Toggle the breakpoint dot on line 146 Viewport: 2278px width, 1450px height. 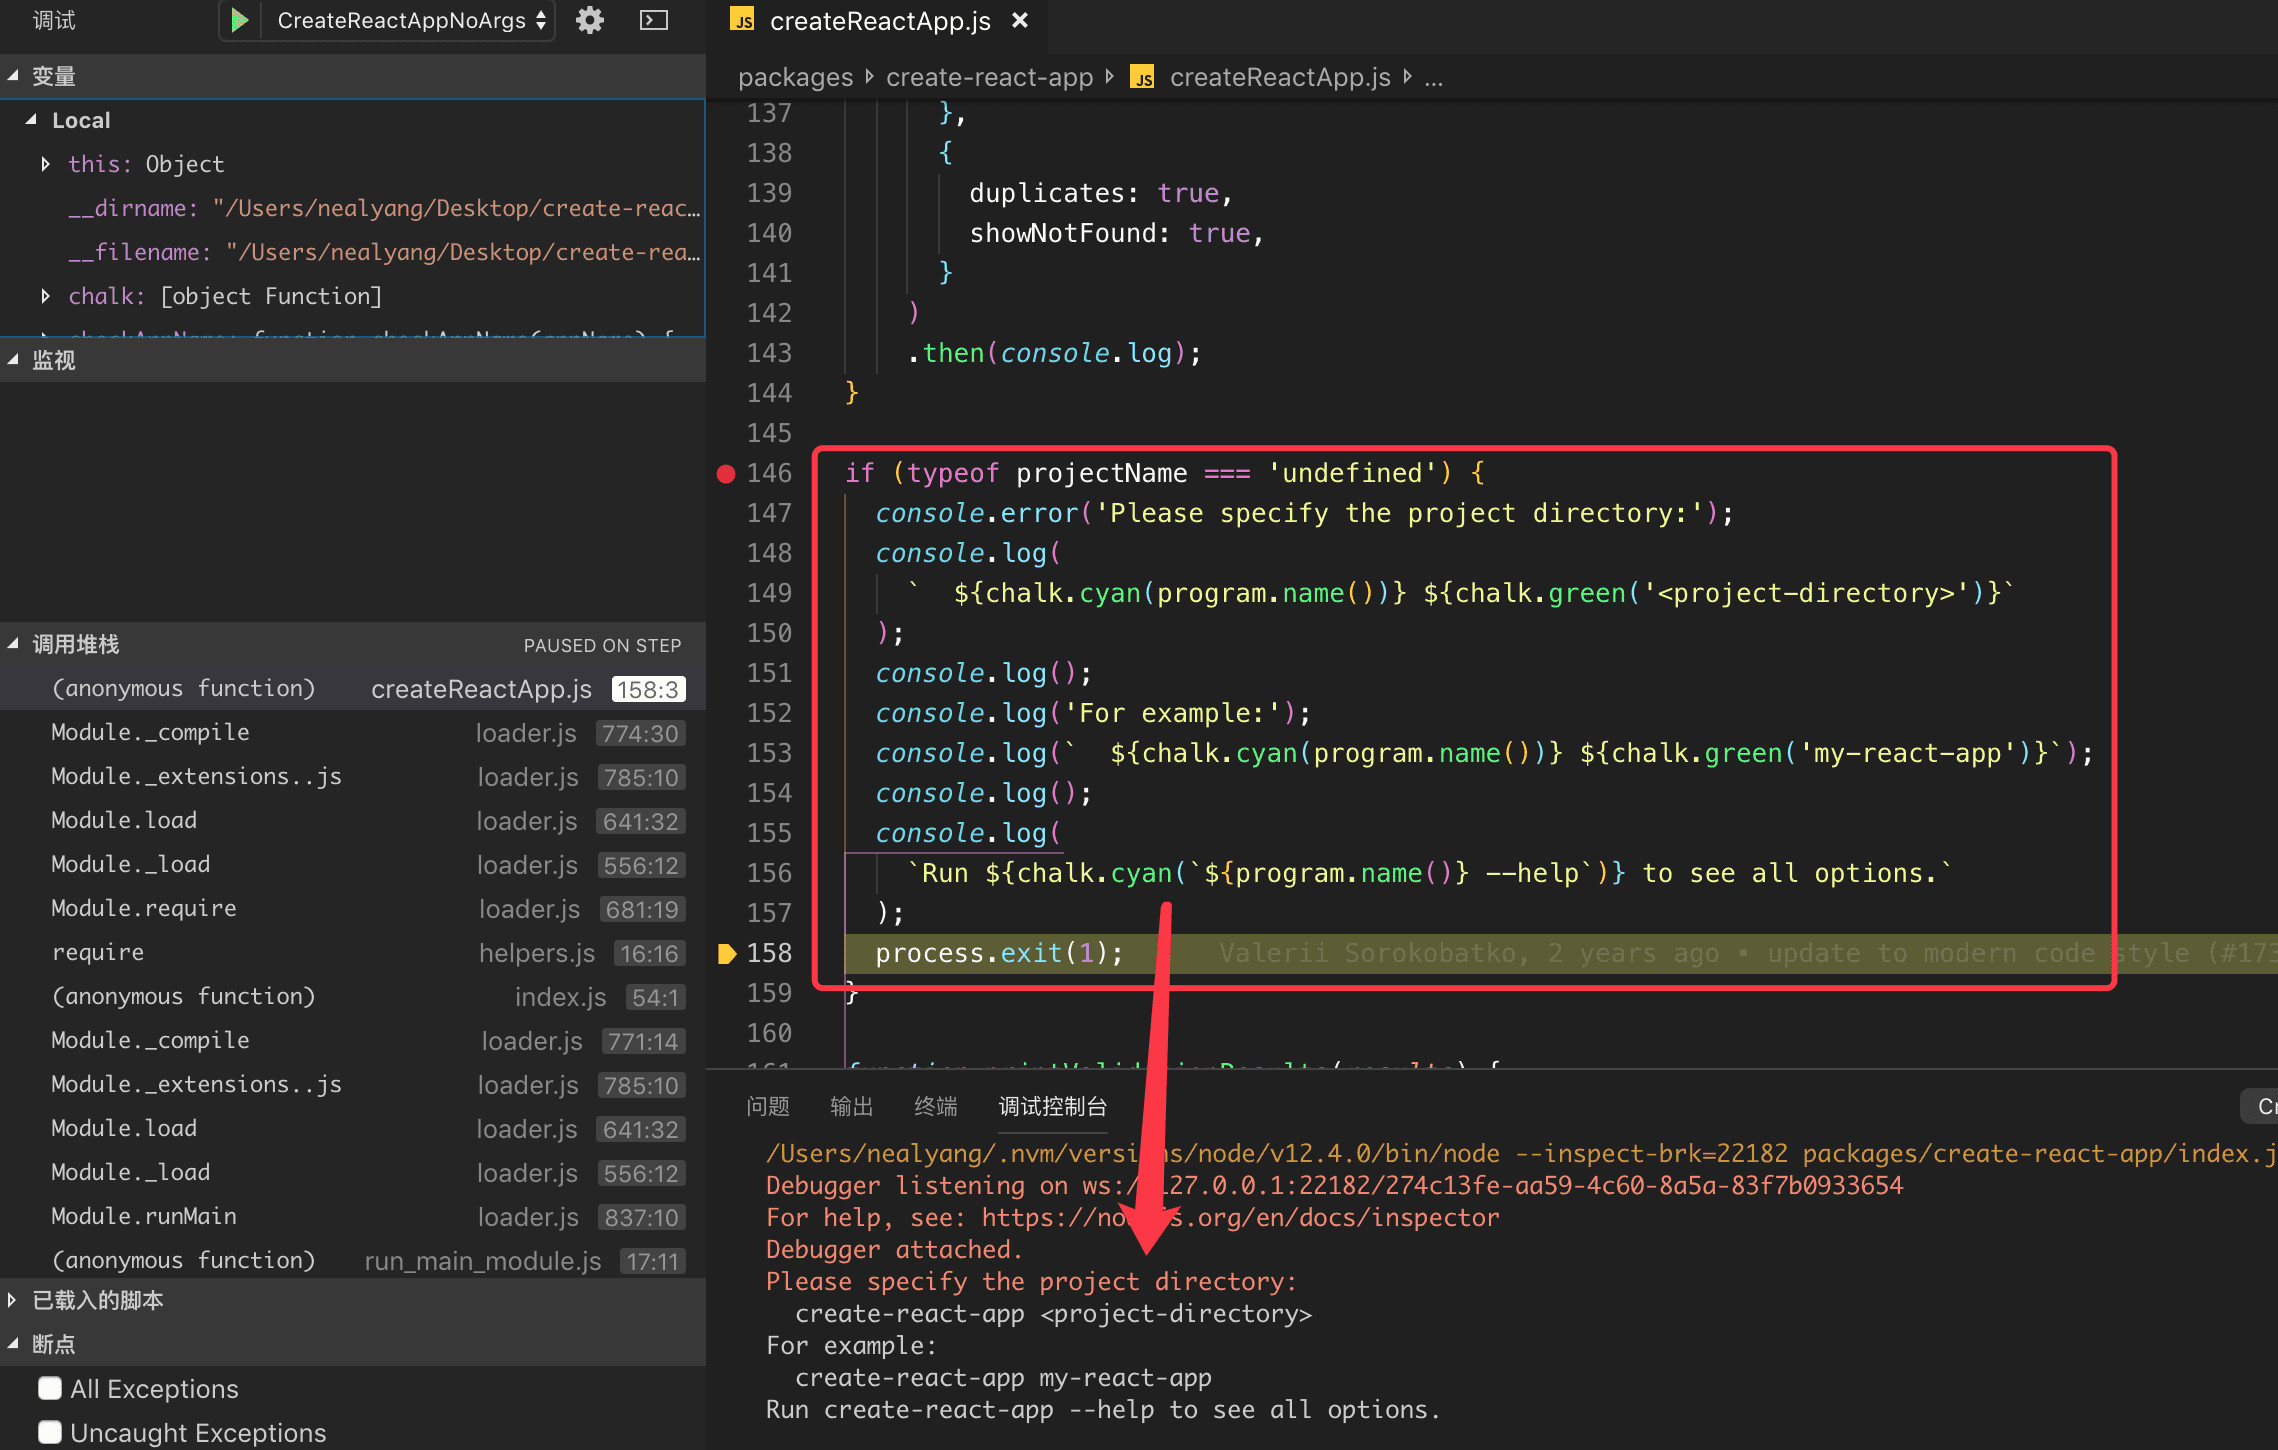click(726, 473)
